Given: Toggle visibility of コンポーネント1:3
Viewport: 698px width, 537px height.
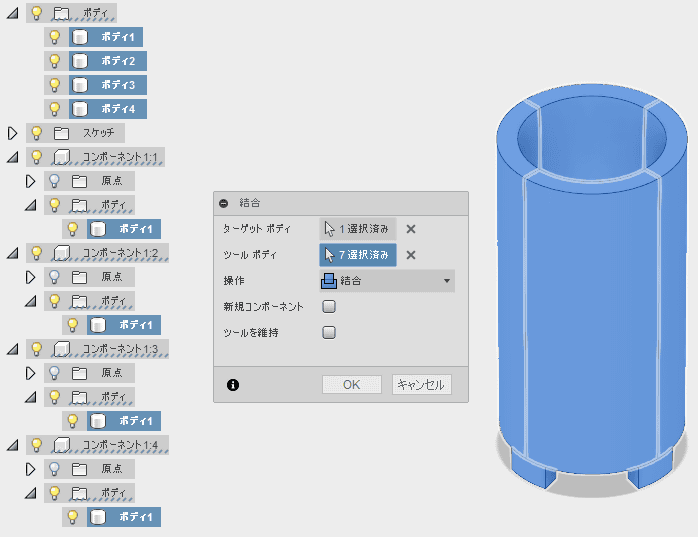Looking at the screenshot, I should (x=37, y=349).
